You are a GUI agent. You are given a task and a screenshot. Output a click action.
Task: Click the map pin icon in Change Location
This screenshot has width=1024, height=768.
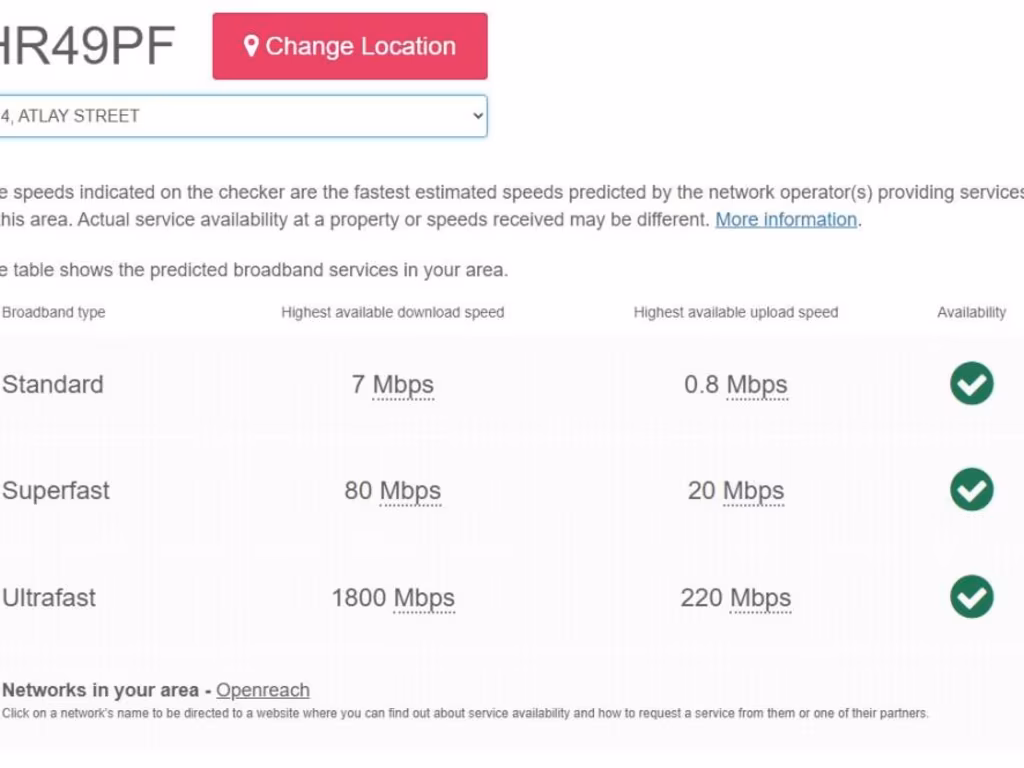point(251,46)
